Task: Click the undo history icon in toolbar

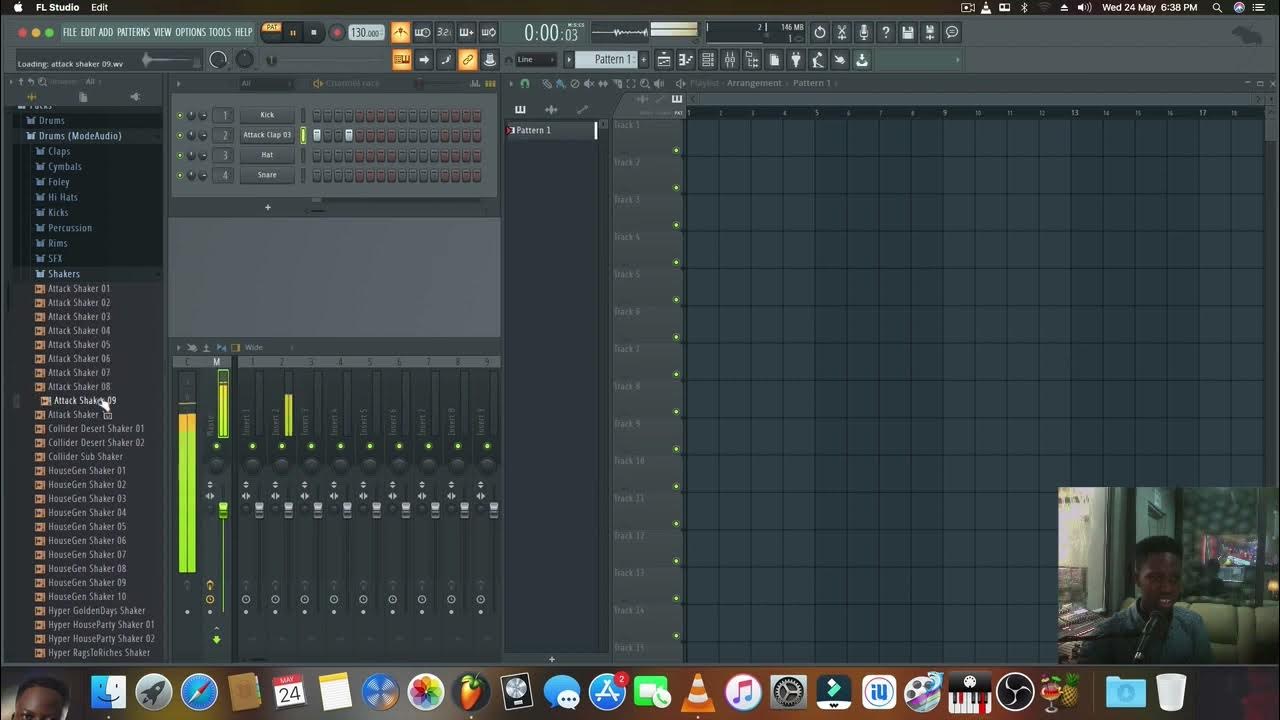Action: (819, 33)
